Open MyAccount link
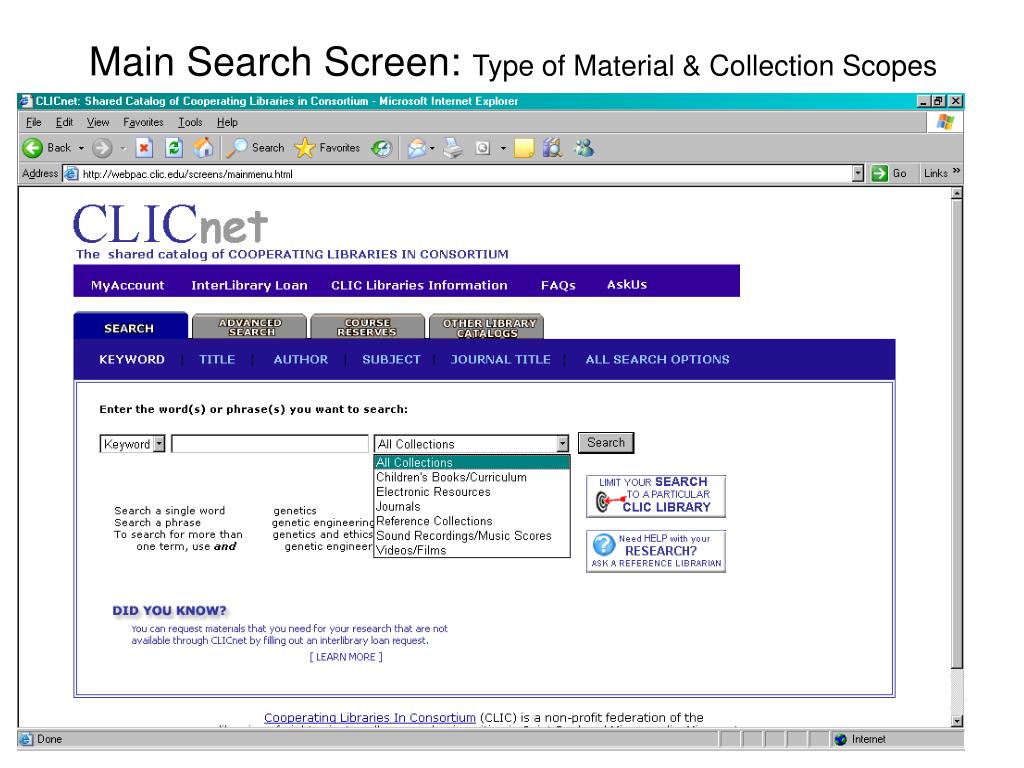 (x=128, y=285)
